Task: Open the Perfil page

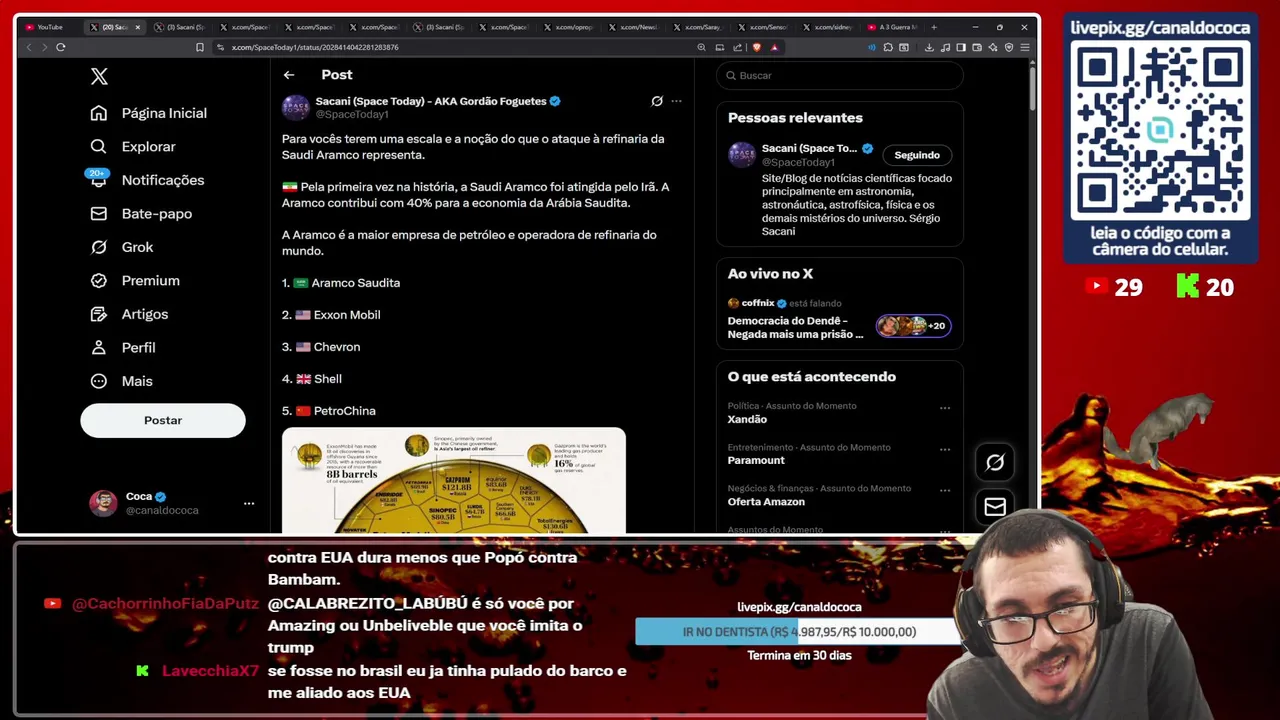Action: (122, 347)
